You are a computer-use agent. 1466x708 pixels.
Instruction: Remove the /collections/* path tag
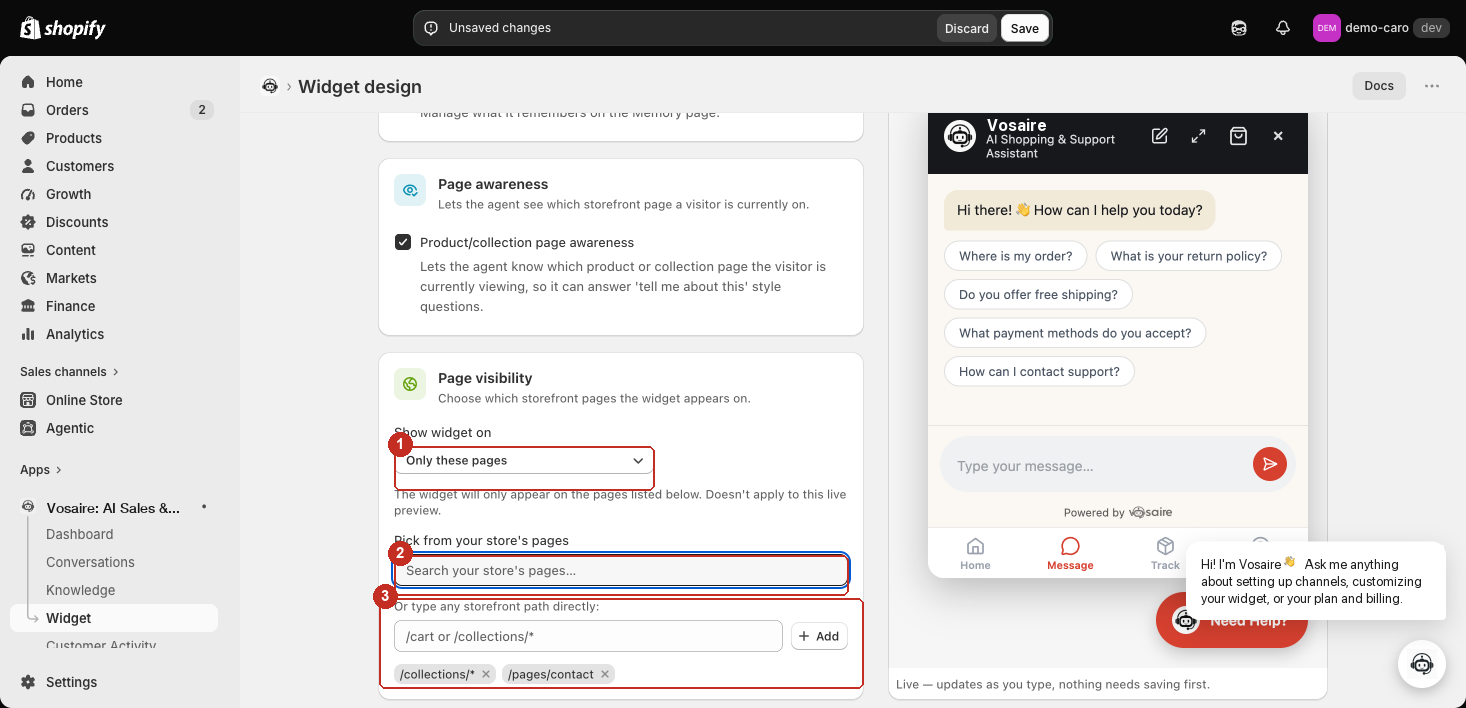(x=486, y=674)
